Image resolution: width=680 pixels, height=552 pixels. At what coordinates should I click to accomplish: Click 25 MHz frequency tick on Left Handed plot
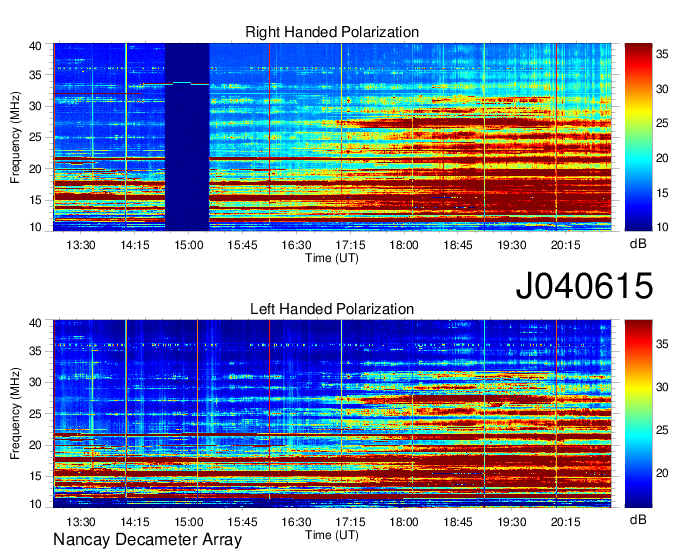tap(35, 414)
